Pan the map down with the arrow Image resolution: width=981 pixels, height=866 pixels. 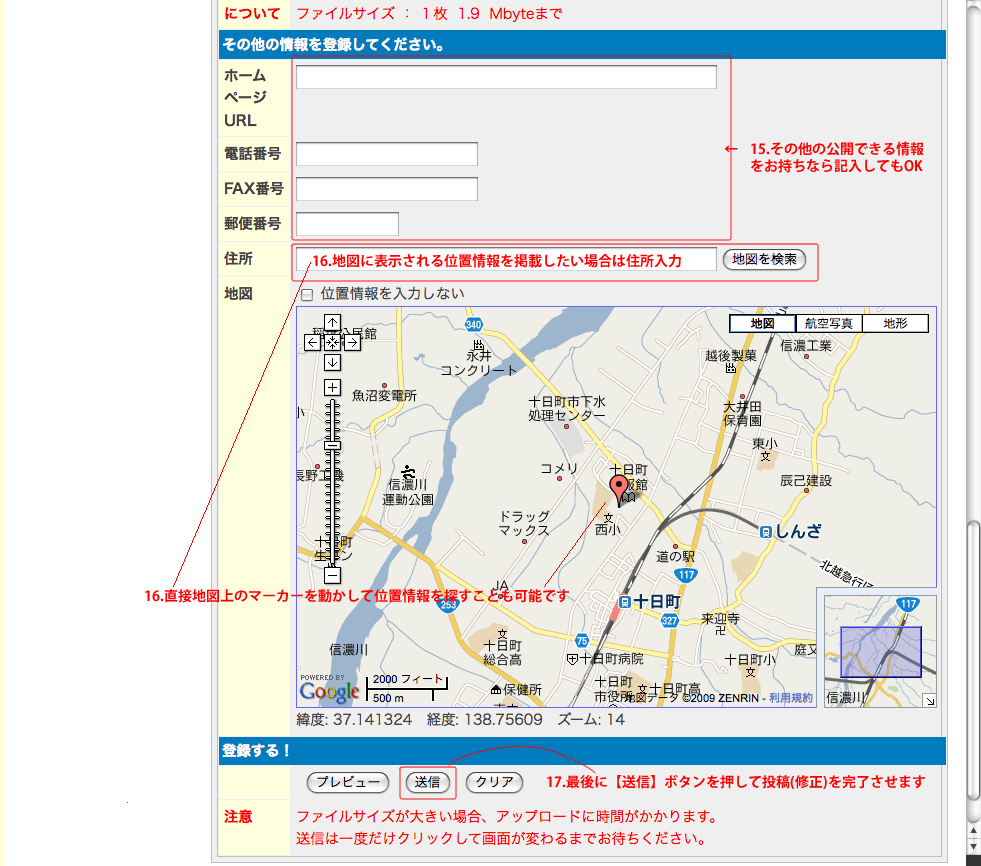[x=332, y=362]
